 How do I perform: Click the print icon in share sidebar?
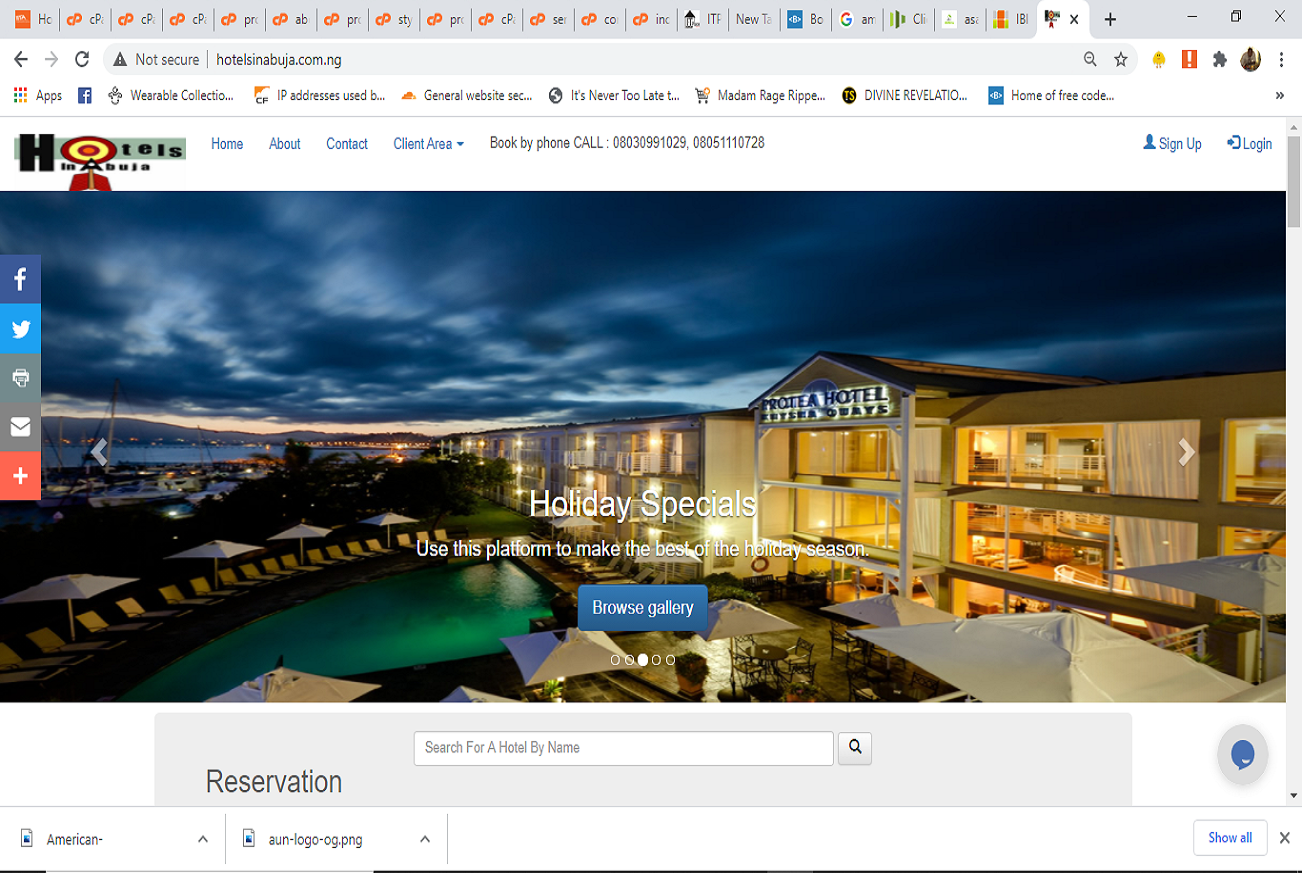[x=20, y=377]
